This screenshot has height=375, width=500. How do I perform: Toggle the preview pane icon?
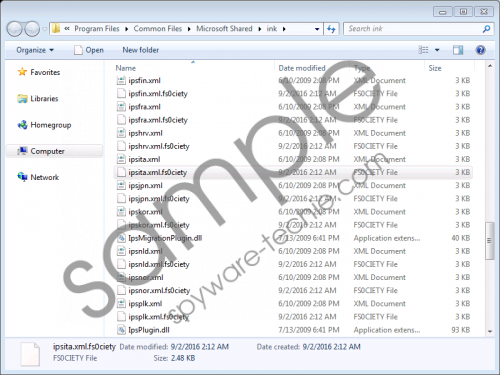click(458, 50)
